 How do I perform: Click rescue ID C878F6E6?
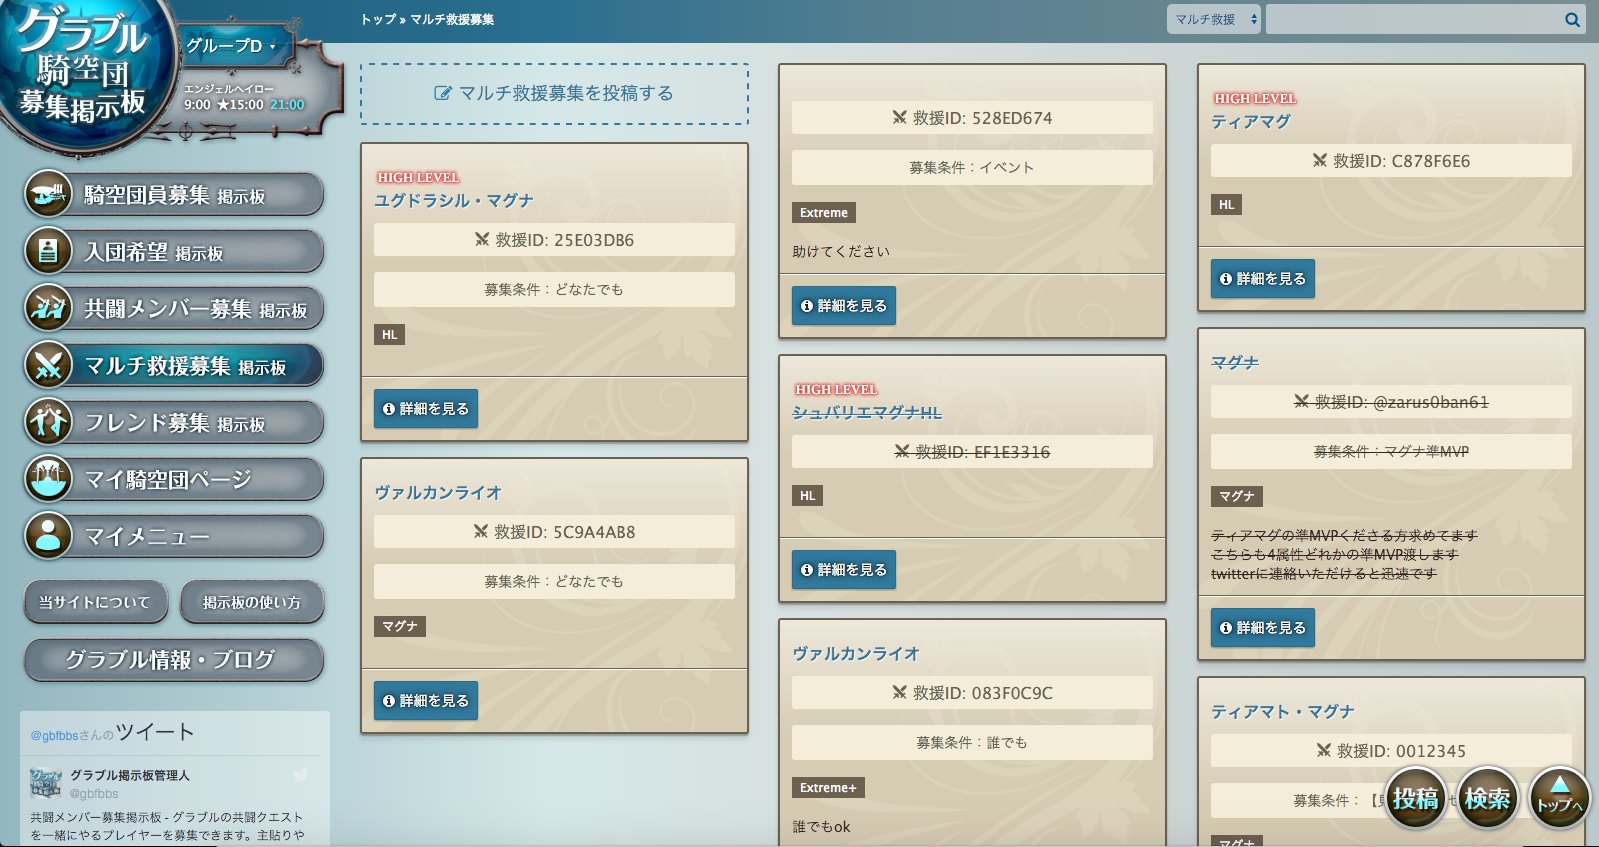tap(1391, 161)
